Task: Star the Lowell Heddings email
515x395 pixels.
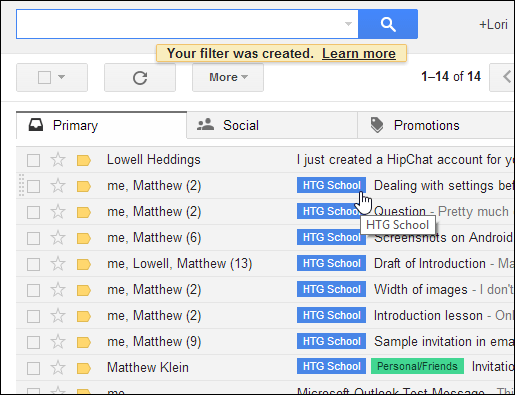Action: tap(58, 160)
